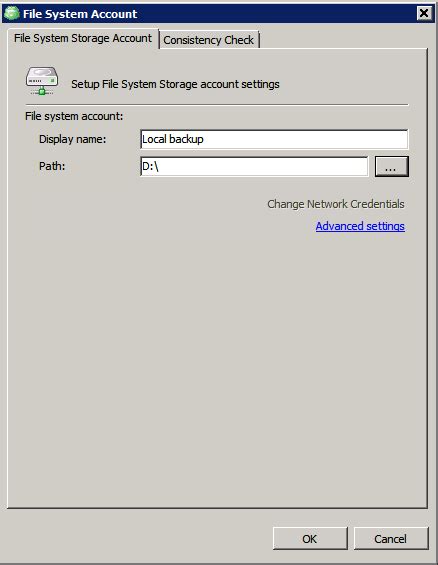The width and height of the screenshot is (438, 565).
Task: Switch to the Consistency Check tab
Action: tap(209, 40)
